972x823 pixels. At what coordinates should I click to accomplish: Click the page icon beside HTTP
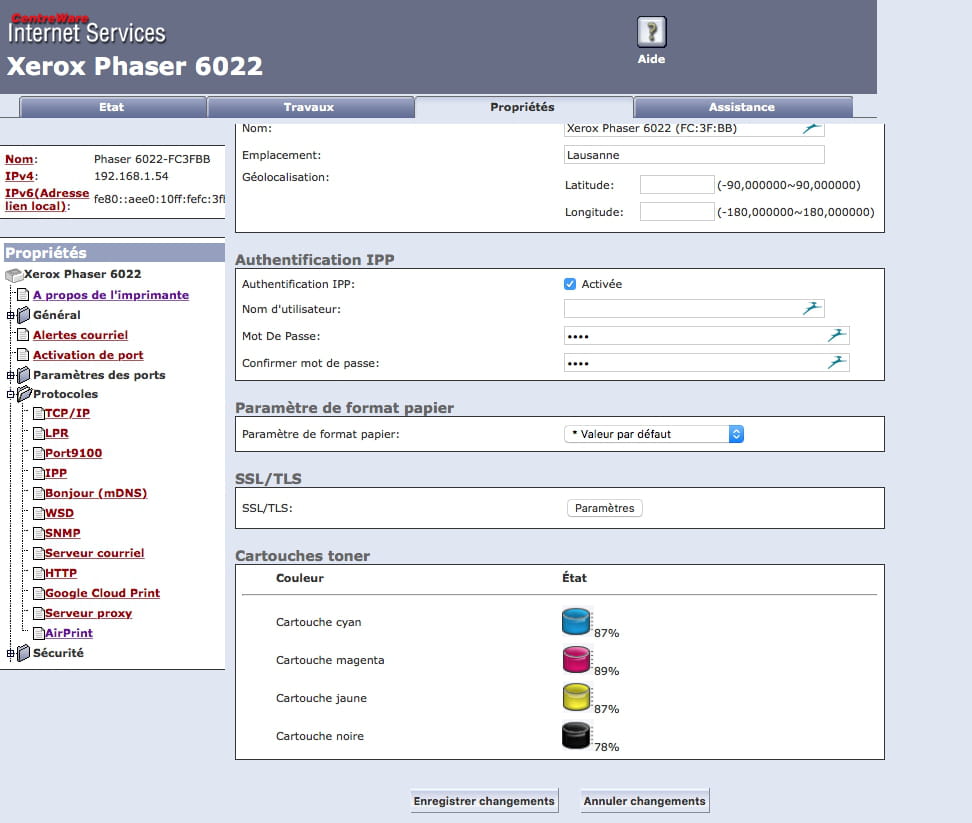[38, 573]
